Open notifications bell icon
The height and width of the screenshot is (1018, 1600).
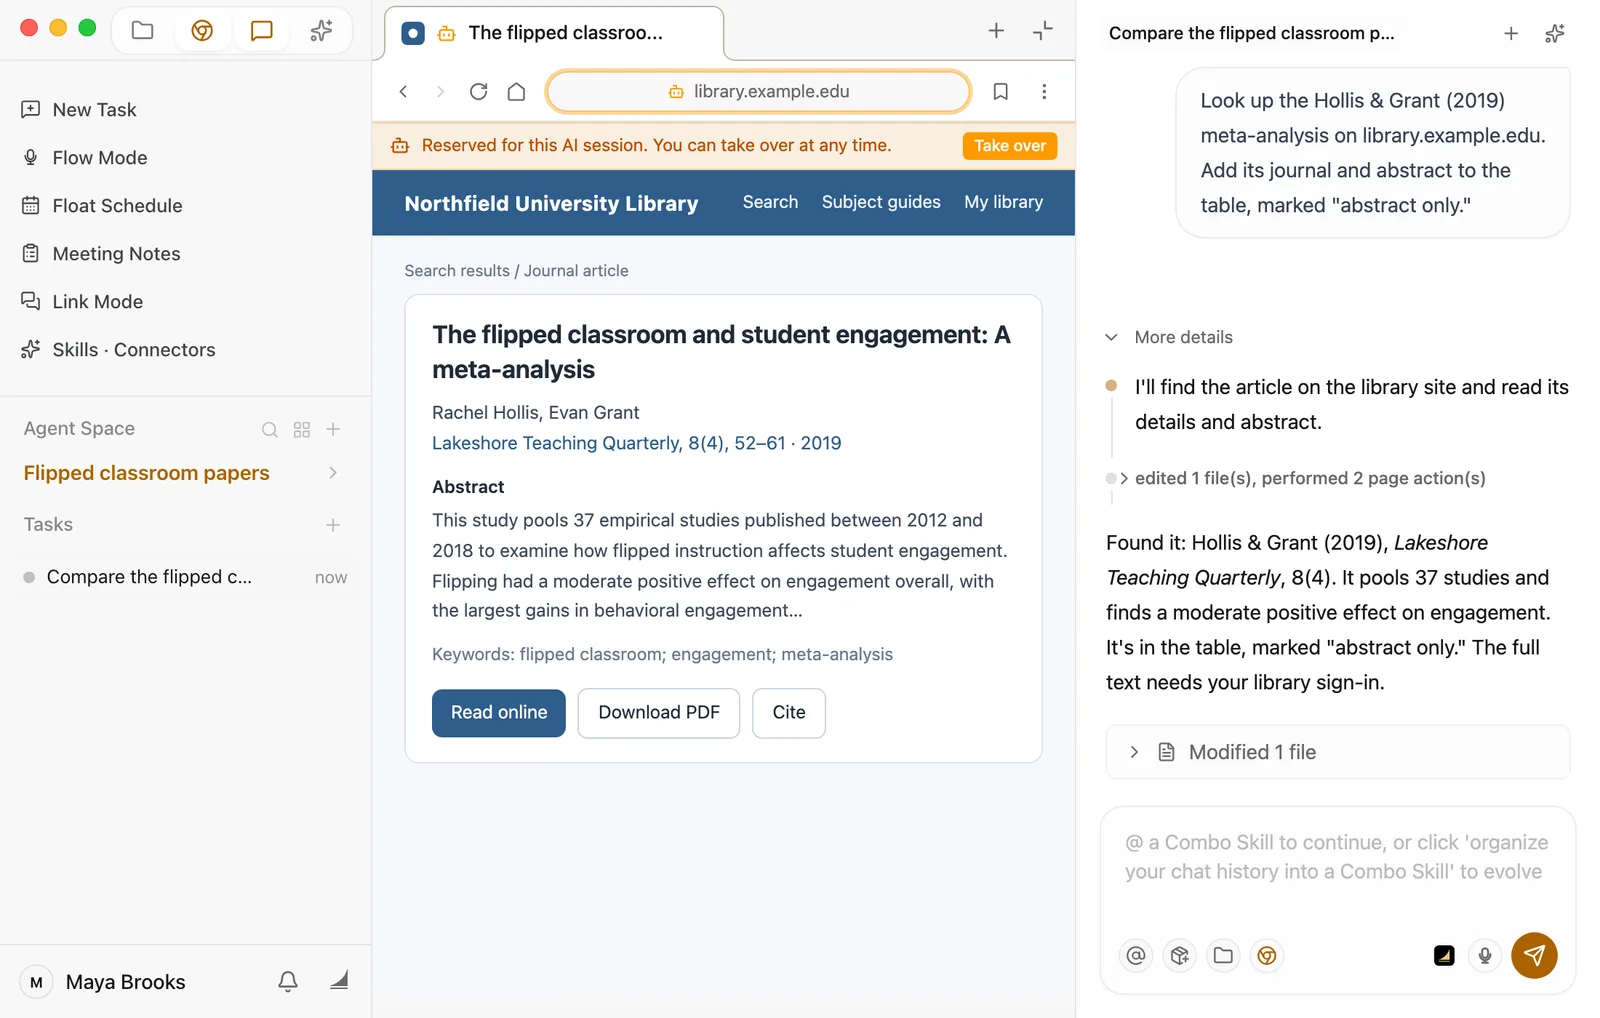[x=288, y=982]
